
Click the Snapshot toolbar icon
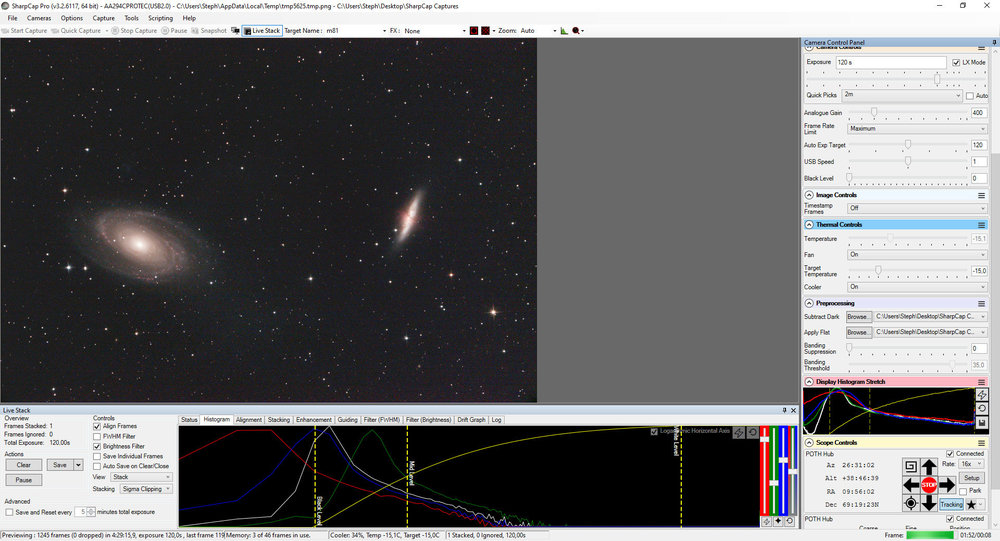click(x=209, y=31)
